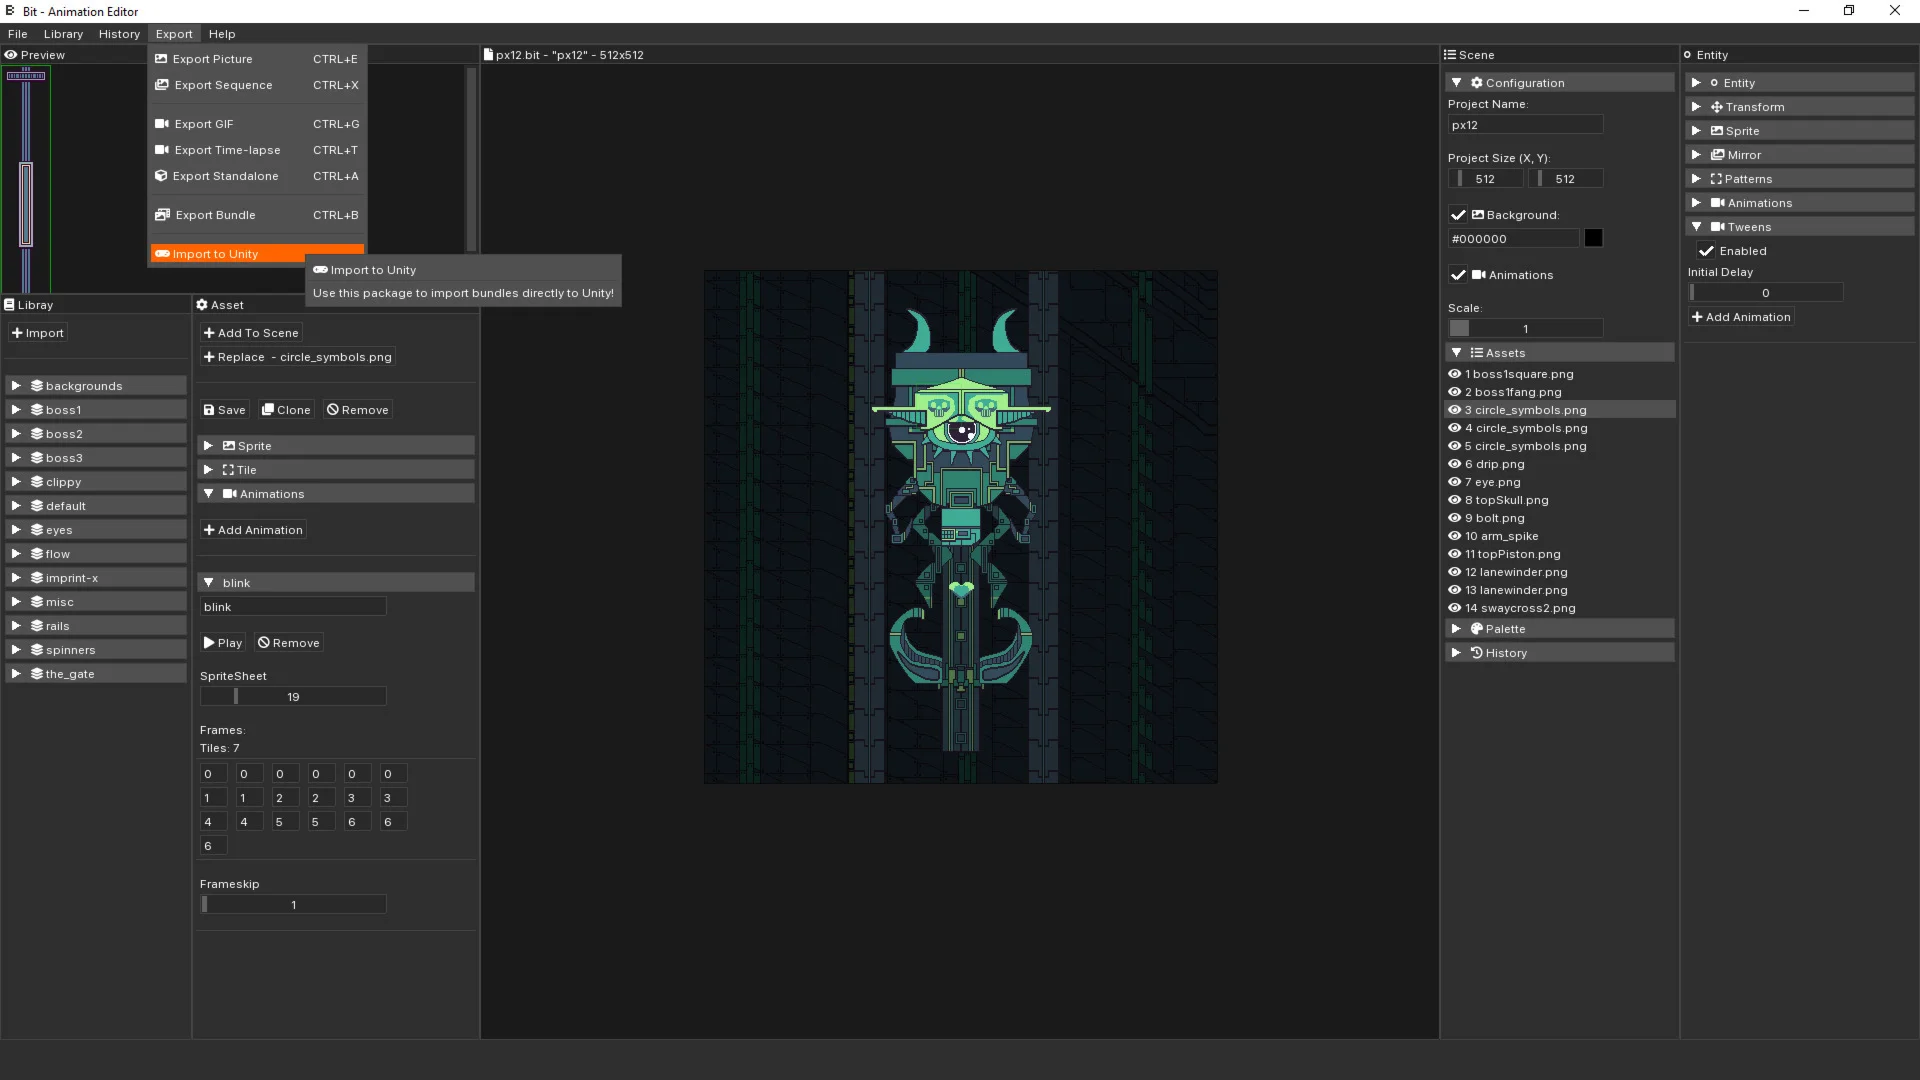Click the Add To Scene button
Viewport: 1920px width, 1080px height.
[251, 333]
